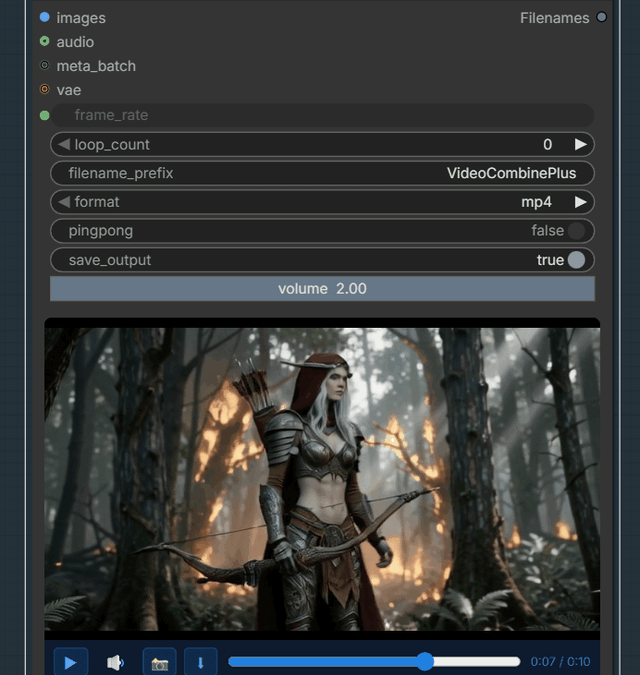Click the 0:07 / 0:10 time display
Image resolution: width=640 pixels, height=675 pixels.
point(560,661)
